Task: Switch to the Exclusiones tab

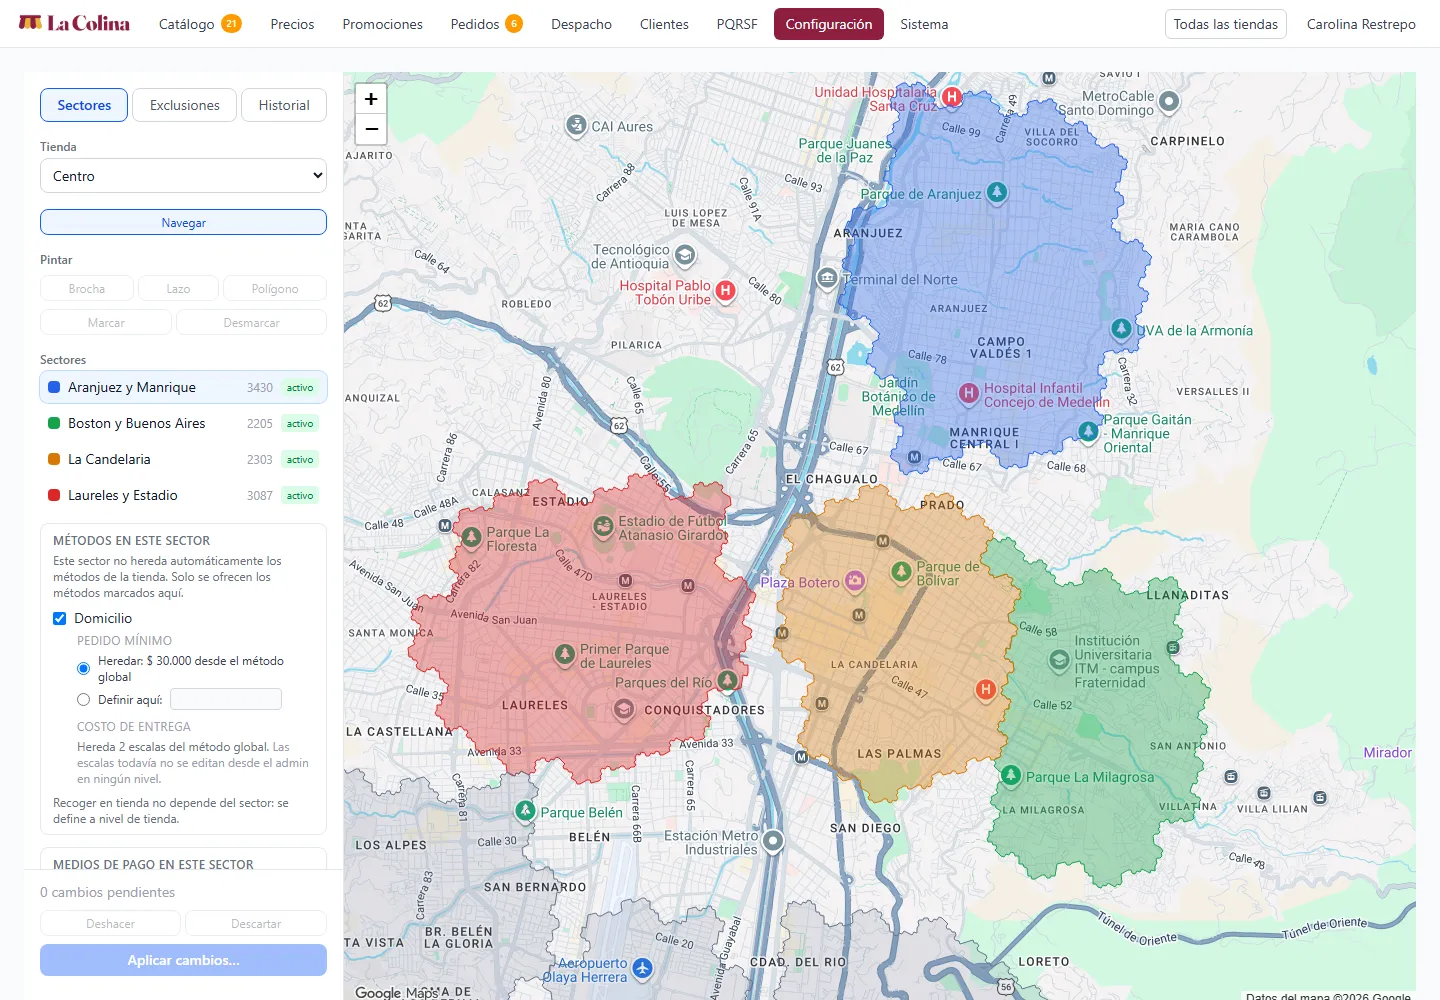Action: [185, 105]
